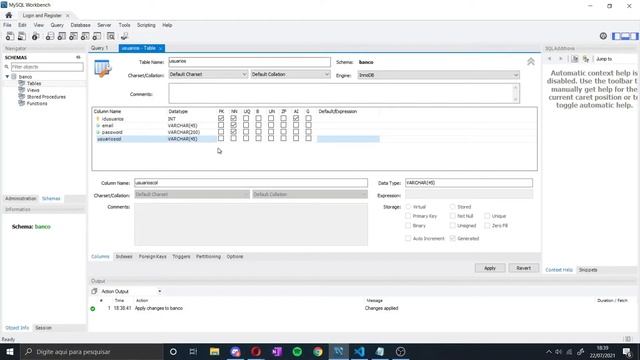Image resolution: width=640 pixels, height=360 pixels.
Task: Click the create function toolbar icon
Action: coord(97,36)
